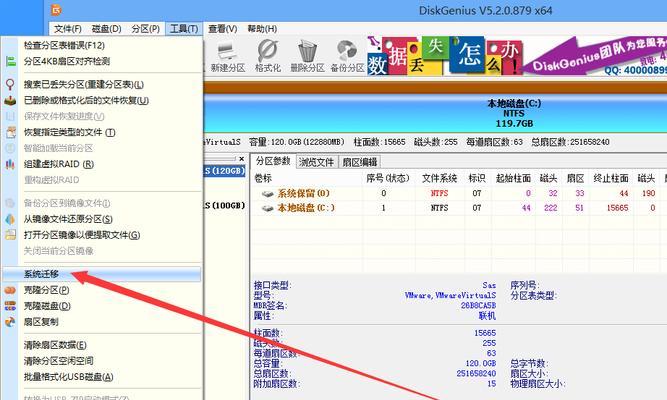Screen dimensions: 667x400
Task: Switch to the 浏览文件 tab
Action: [x=316, y=162]
